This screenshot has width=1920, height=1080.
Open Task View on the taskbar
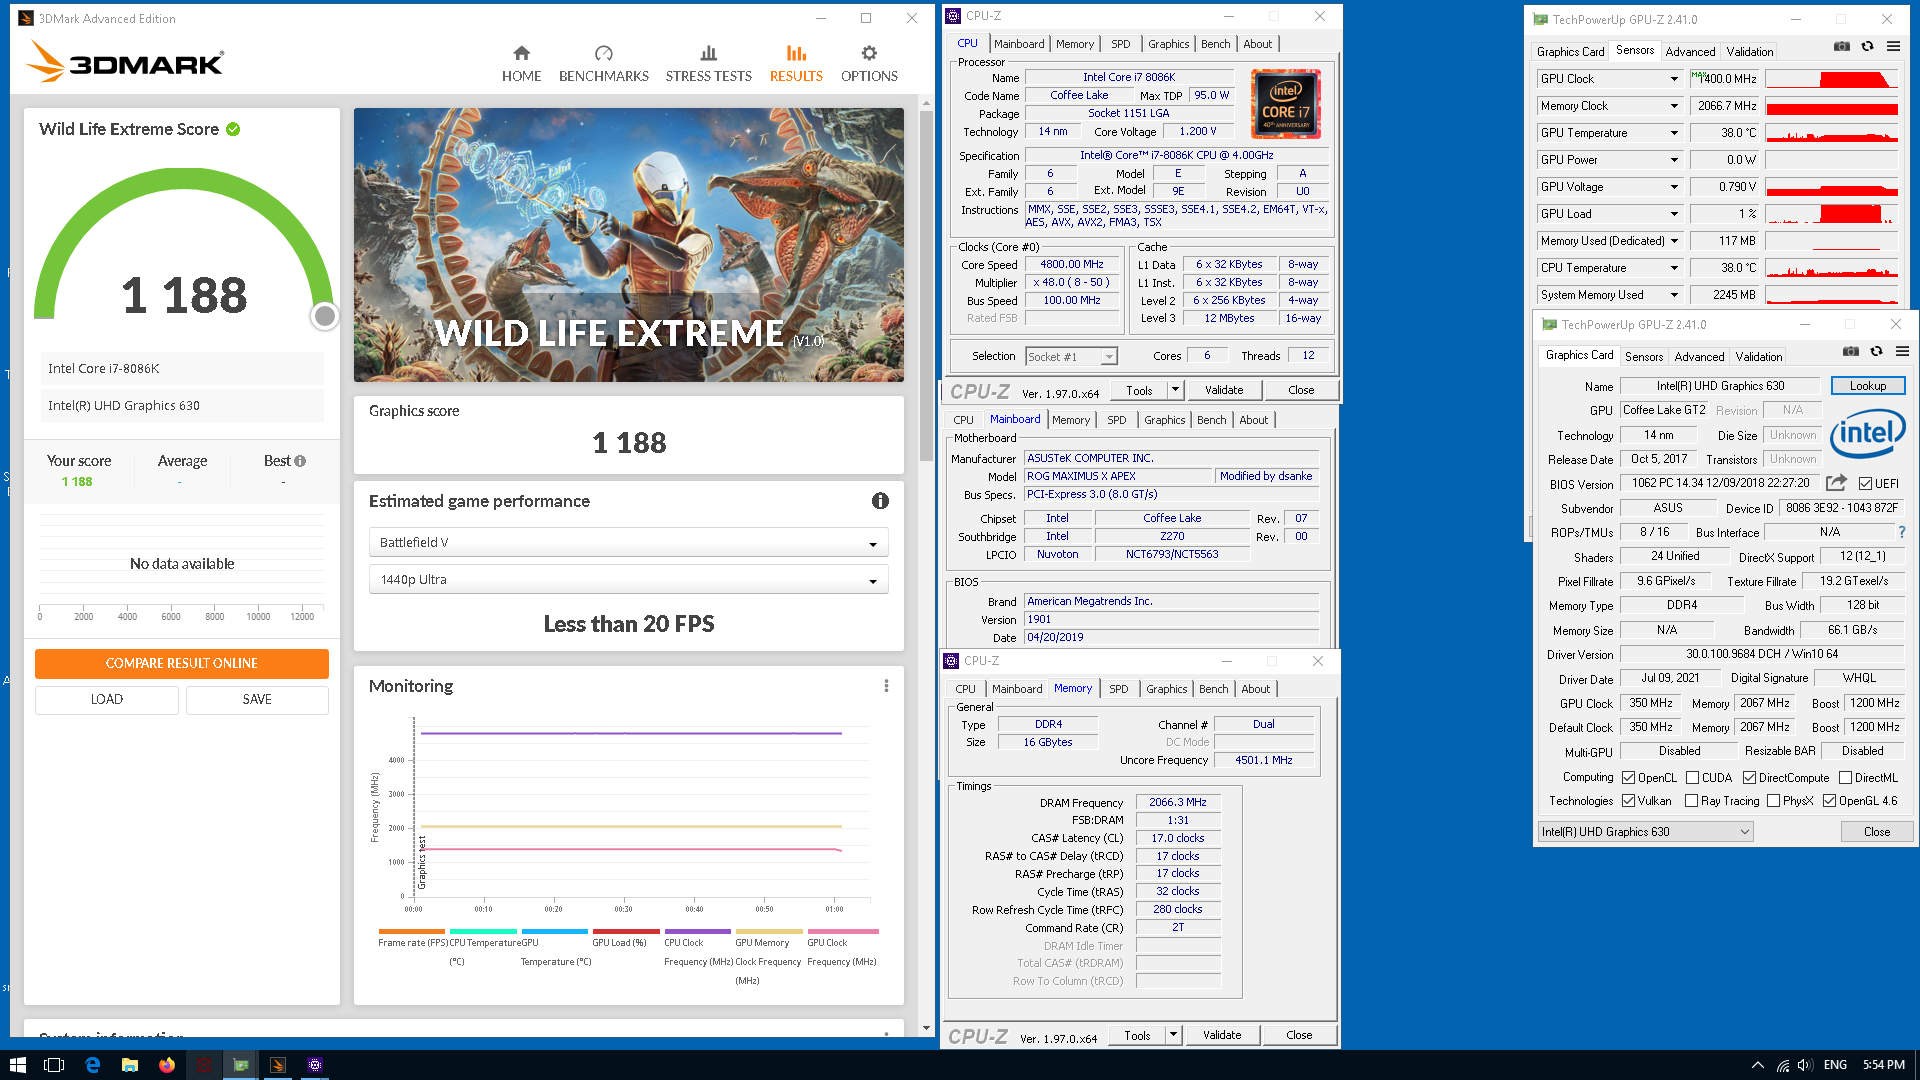coord(54,1065)
